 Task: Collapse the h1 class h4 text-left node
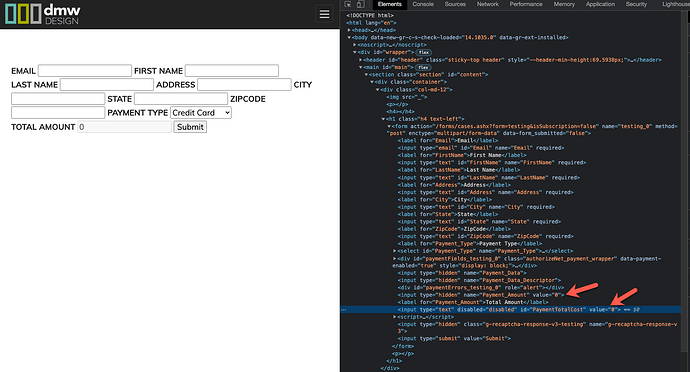click(x=383, y=119)
